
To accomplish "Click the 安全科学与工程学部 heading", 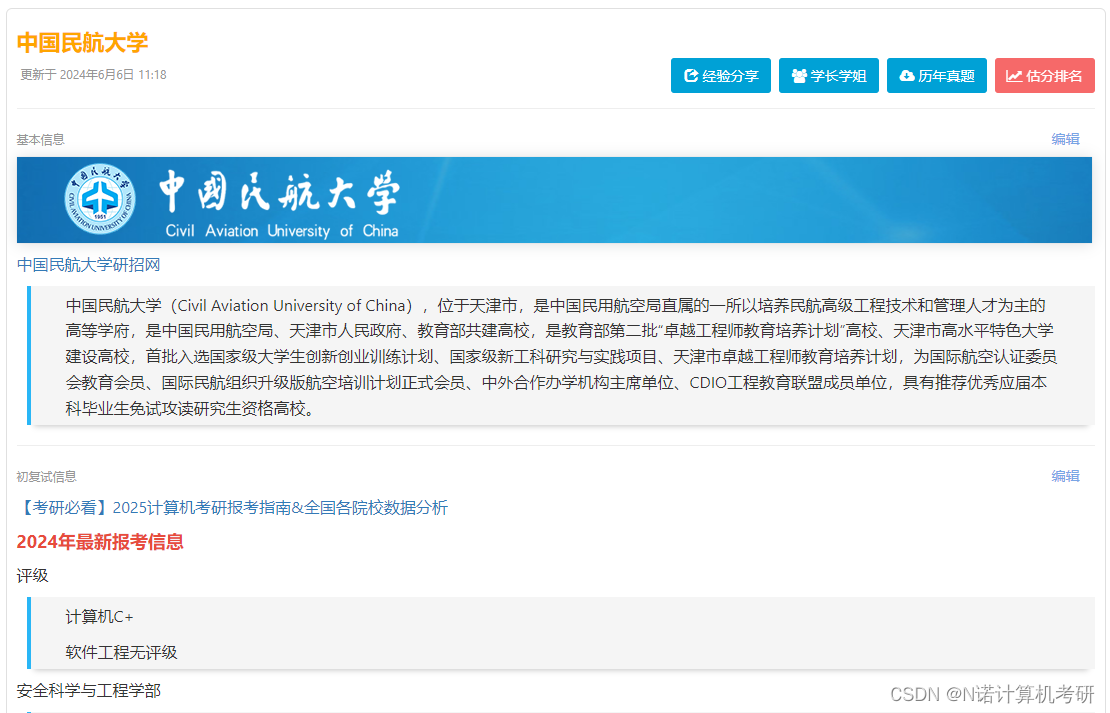I will (x=88, y=690).
